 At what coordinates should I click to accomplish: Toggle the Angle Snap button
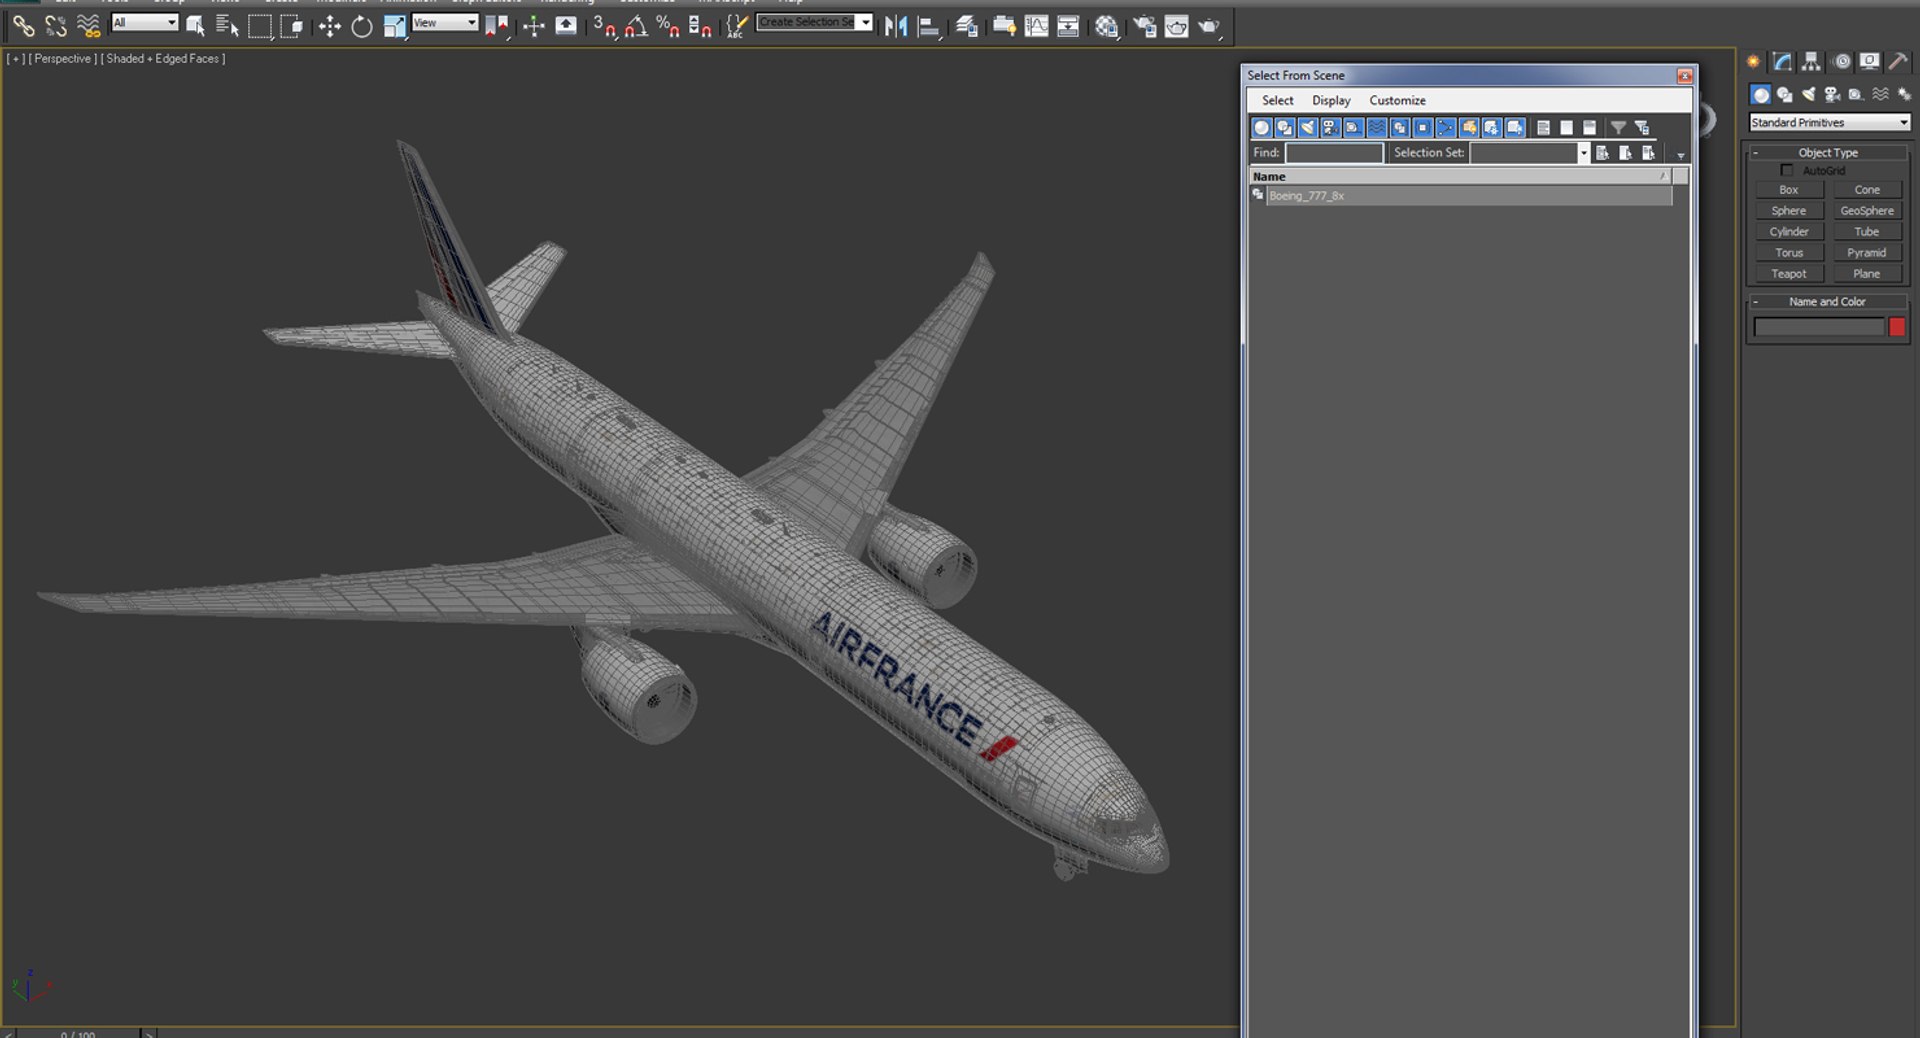pos(636,26)
